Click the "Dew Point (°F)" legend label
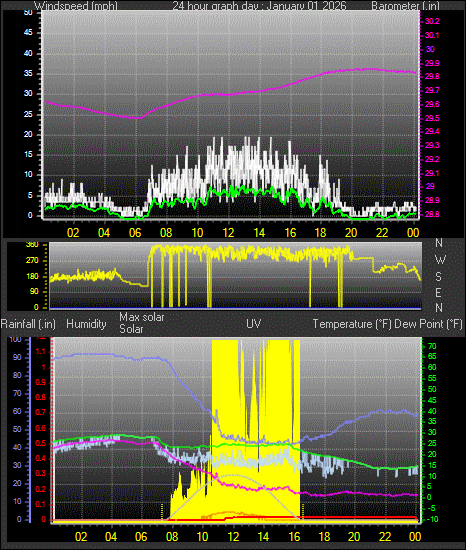Image resolution: width=466 pixels, height=550 pixels. tap(428, 324)
